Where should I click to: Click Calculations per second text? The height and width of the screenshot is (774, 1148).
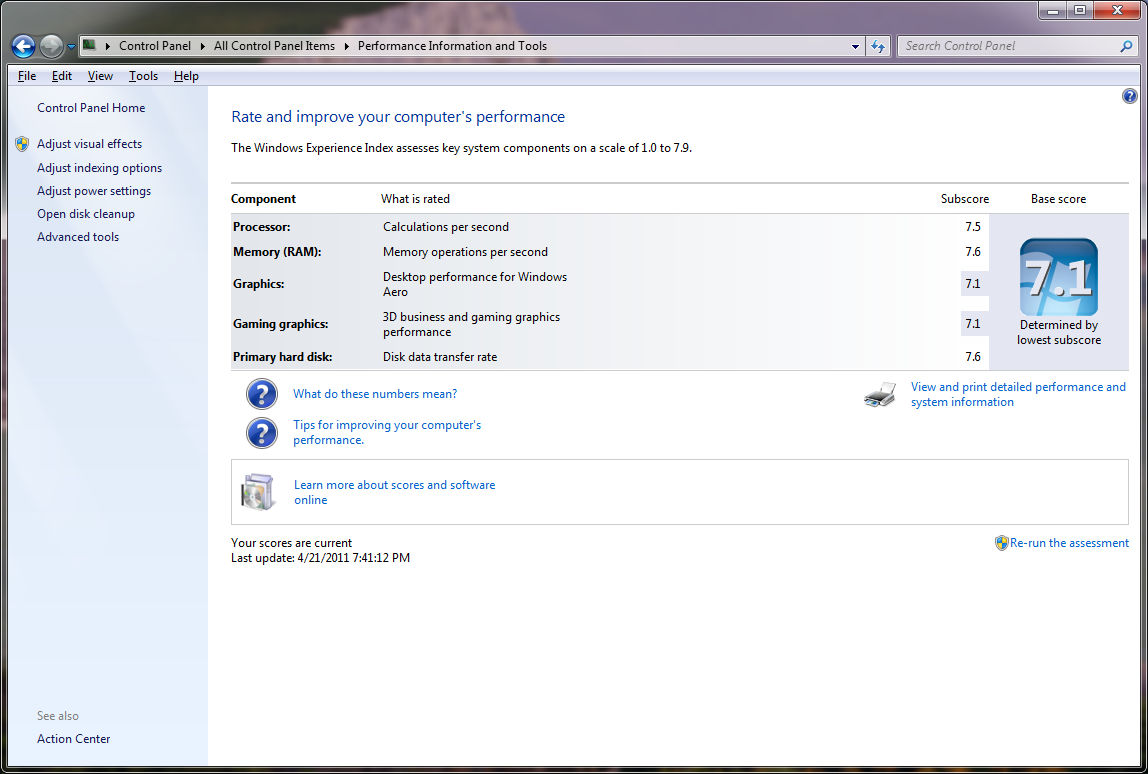click(x=446, y=227)
